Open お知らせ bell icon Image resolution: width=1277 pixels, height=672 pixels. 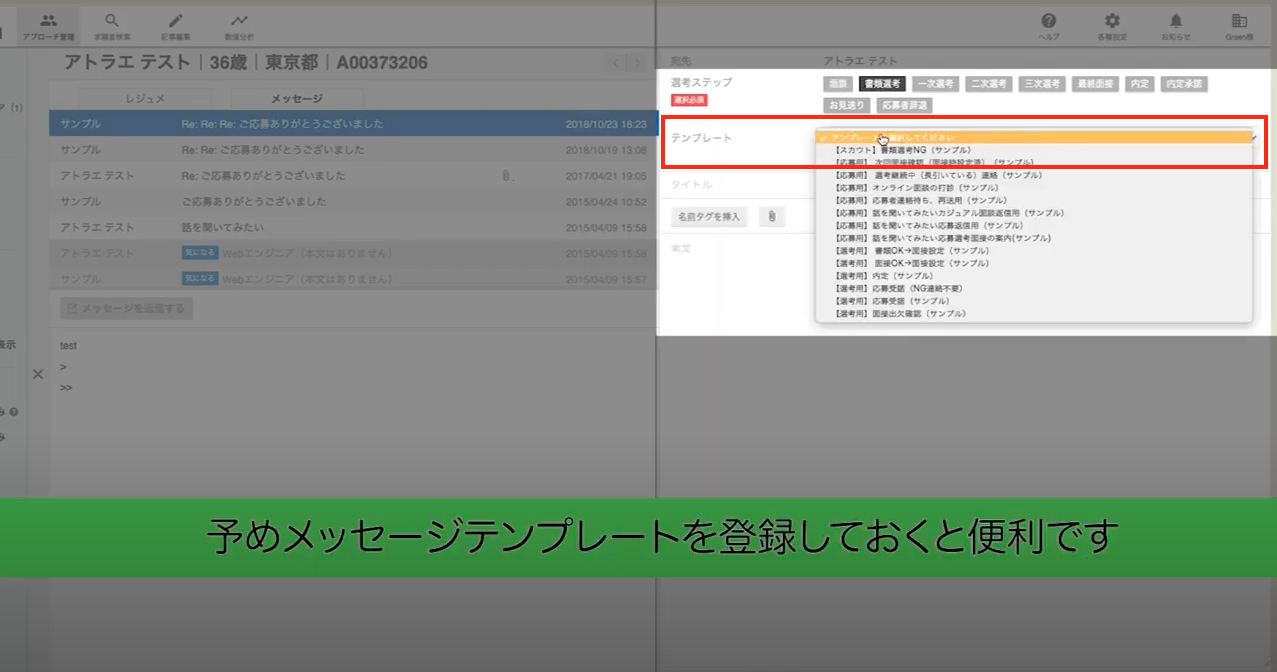click(1176, 20)
